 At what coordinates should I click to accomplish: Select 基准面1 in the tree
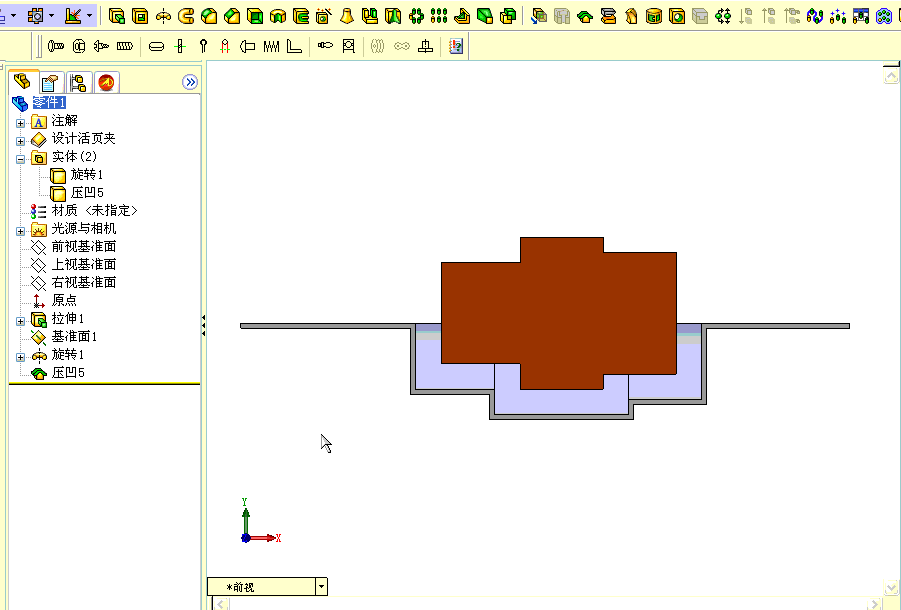(x=74, y=337)
